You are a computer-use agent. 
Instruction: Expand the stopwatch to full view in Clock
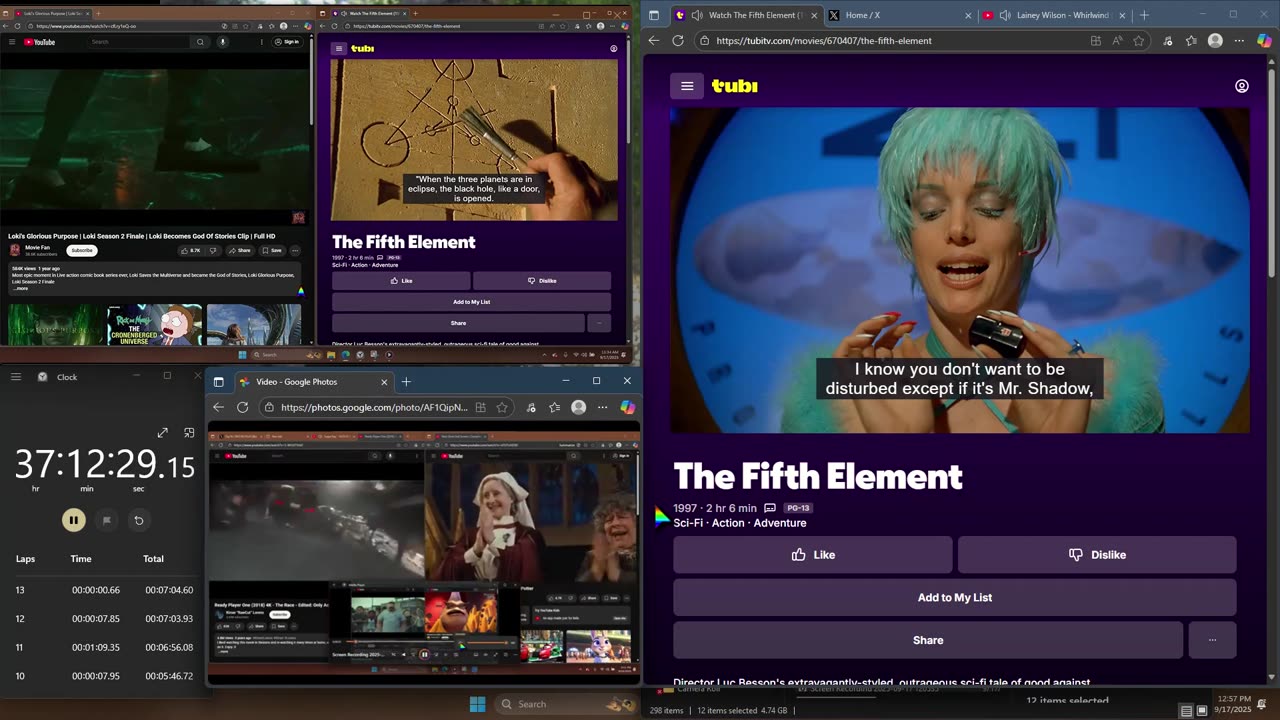click(162, 433)
